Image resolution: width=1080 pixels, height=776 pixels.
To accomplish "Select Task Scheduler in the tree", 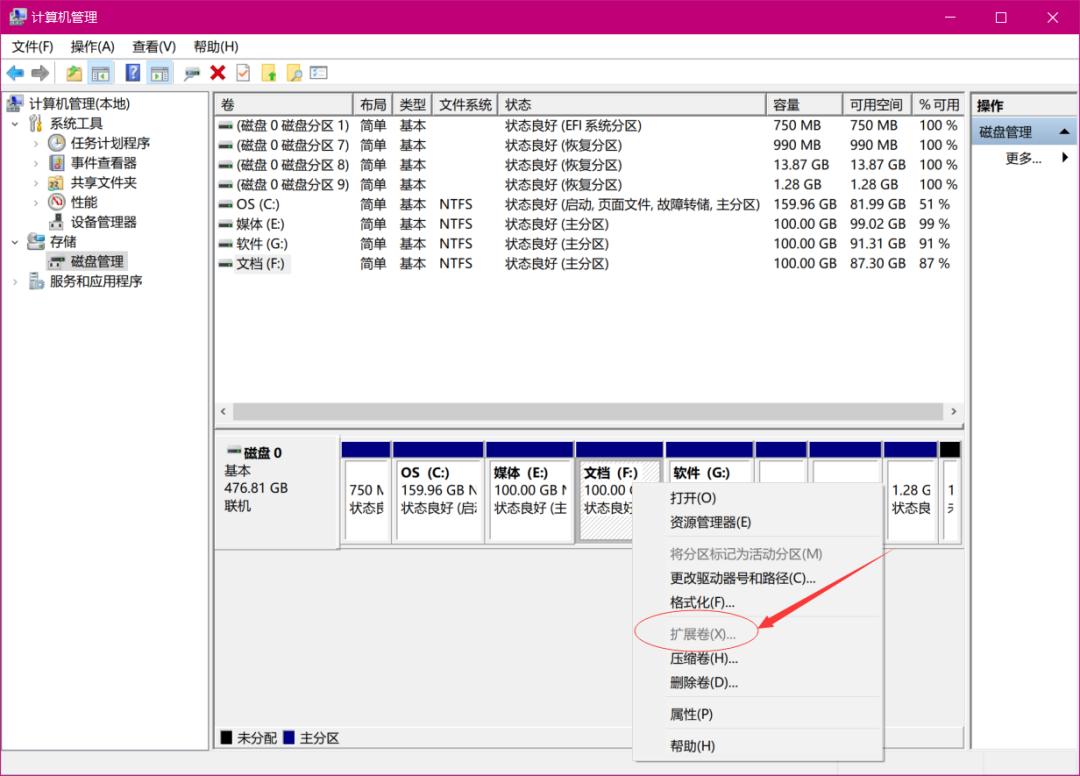I will (x=110, y=143).
